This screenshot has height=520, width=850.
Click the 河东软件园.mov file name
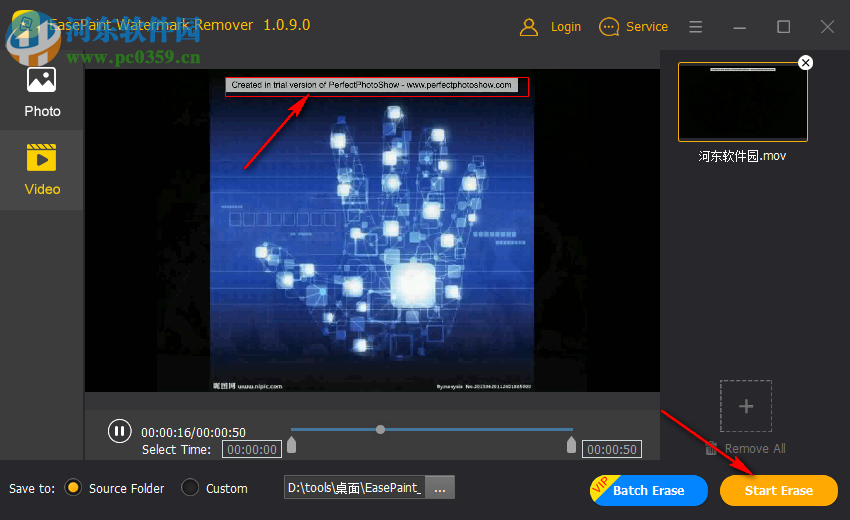click(742, 156)
